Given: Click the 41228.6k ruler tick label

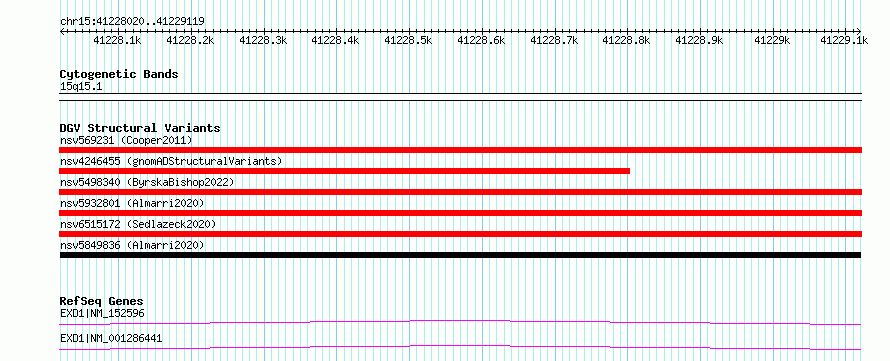Looking at the screenshot, I should coord(481,40).
